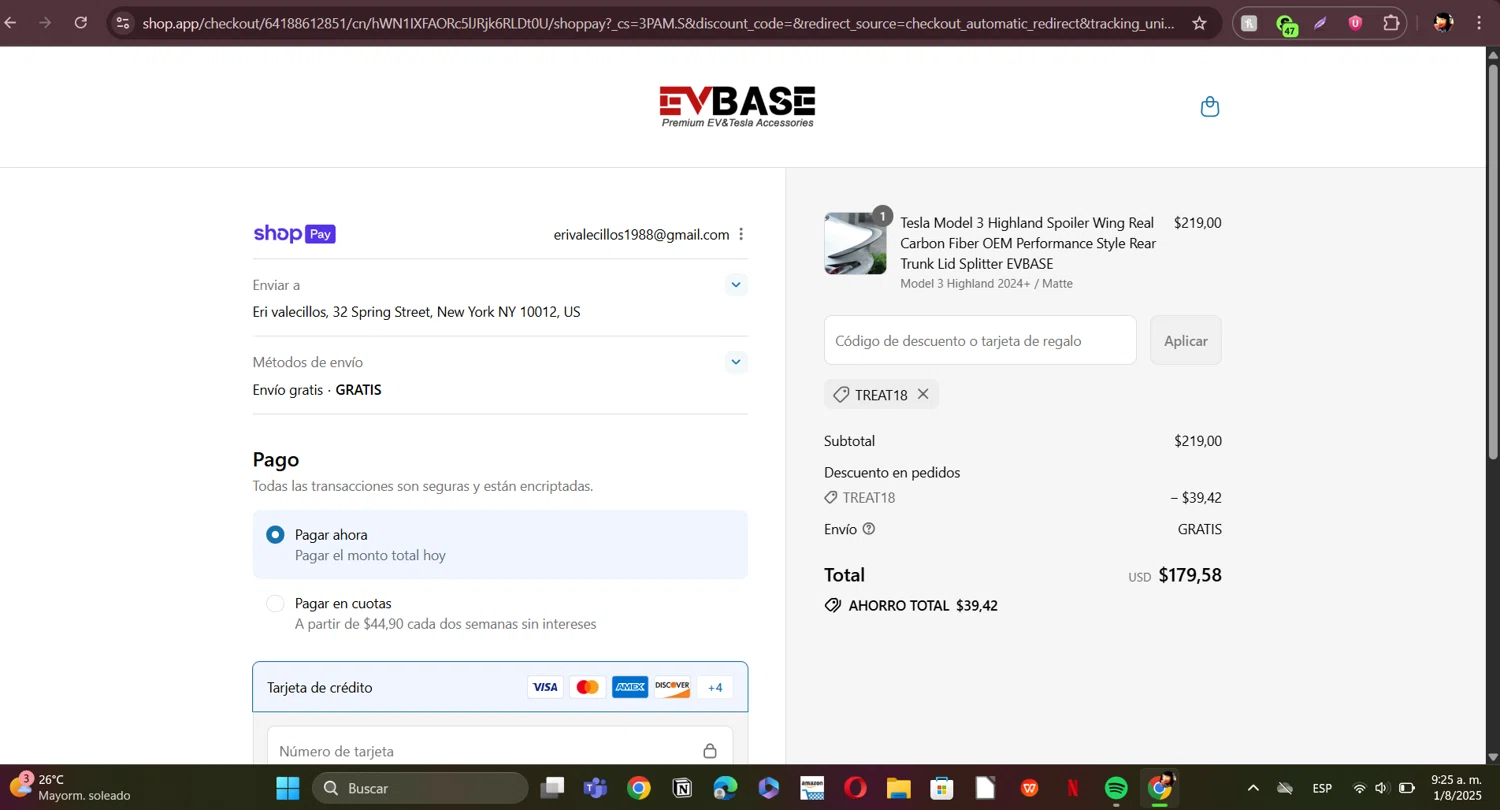Image resolution: width=1500 pixels, height=810 pixels.
Task: Click the Total amount $179,58
Action: [x=1190, y=575]
